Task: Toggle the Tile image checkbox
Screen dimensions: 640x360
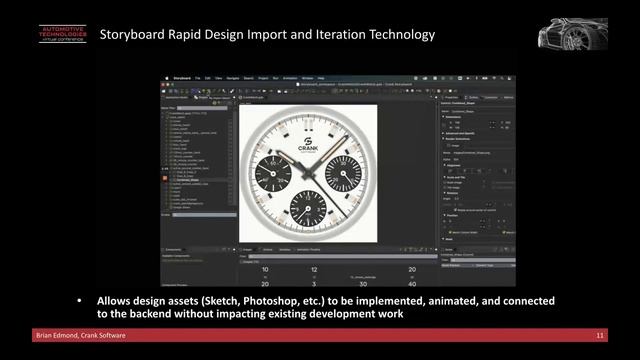Action: (445, 188)
